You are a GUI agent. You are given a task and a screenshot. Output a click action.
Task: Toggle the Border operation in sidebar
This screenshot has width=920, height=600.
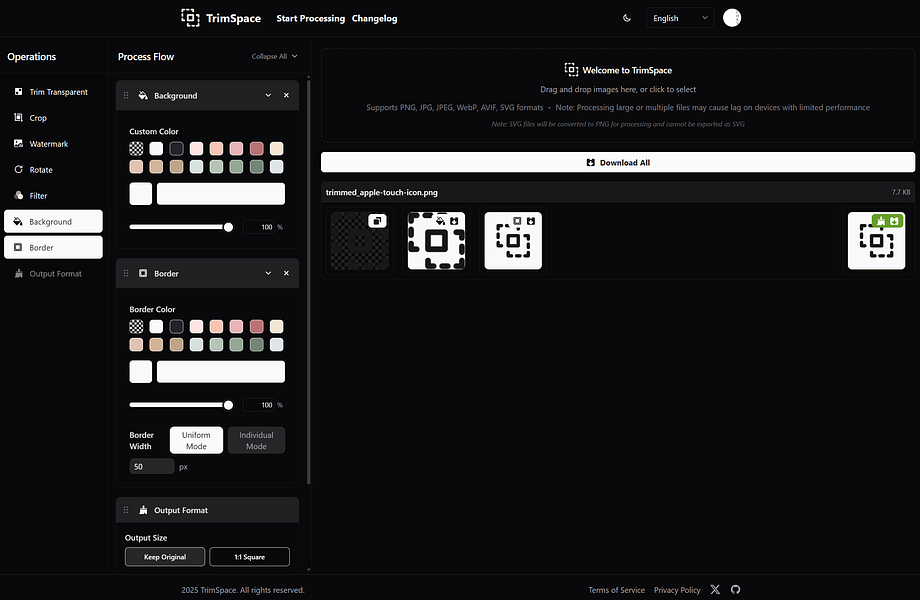pos(53,247)
